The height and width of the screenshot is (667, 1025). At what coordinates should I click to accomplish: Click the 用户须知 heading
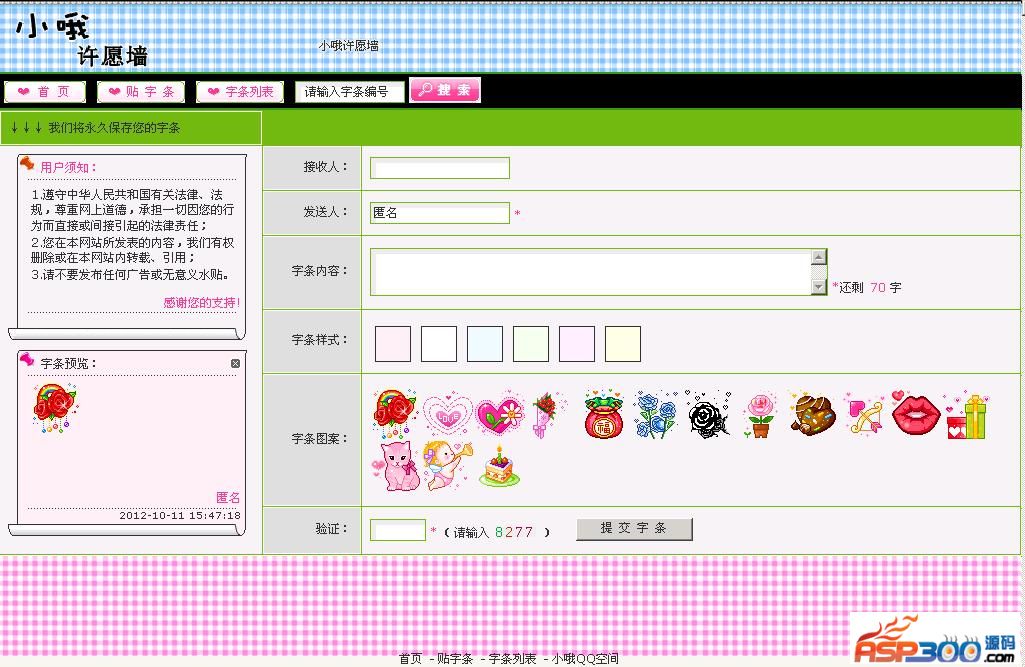pyautogui.click(x=68, y=167)
